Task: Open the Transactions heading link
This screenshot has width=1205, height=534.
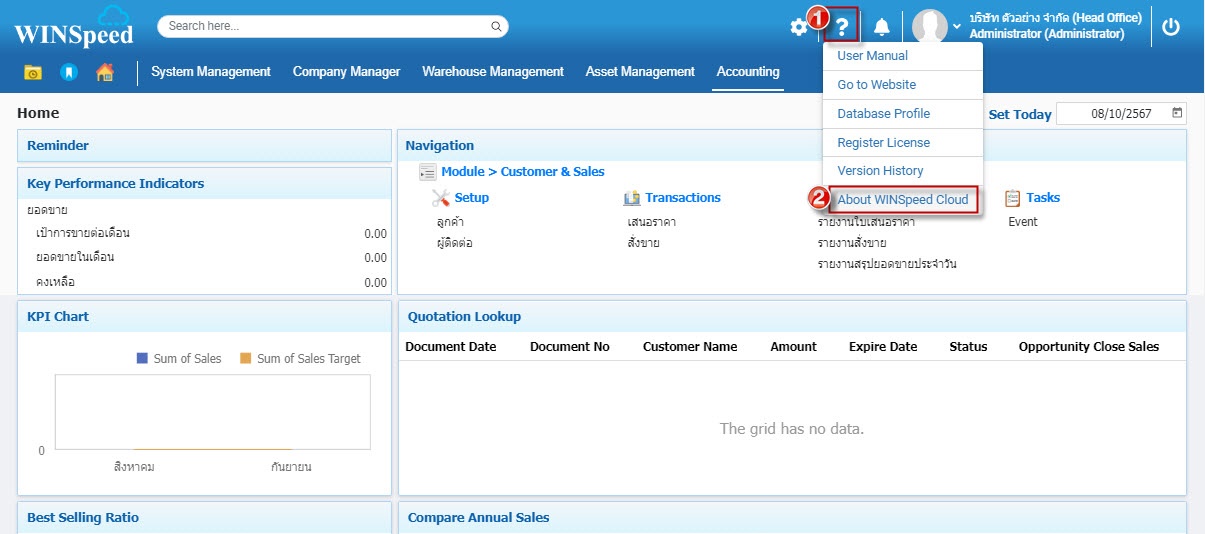Action: pyautogui.click(x=683, y=198)
